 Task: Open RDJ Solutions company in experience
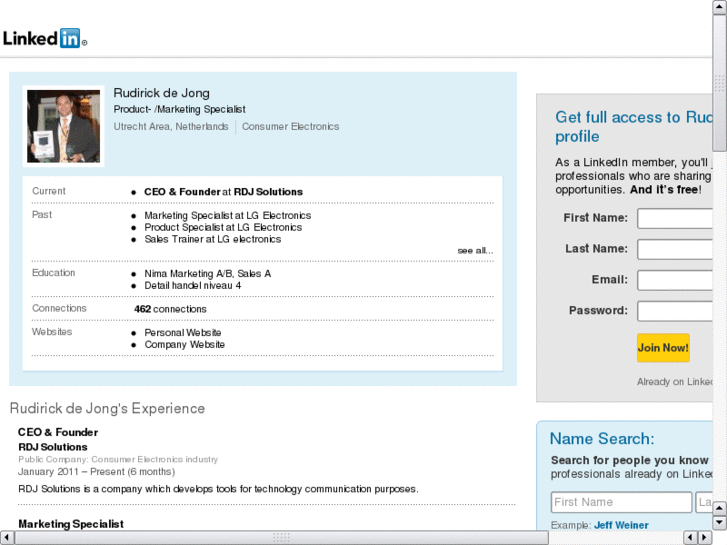[53, 447]
